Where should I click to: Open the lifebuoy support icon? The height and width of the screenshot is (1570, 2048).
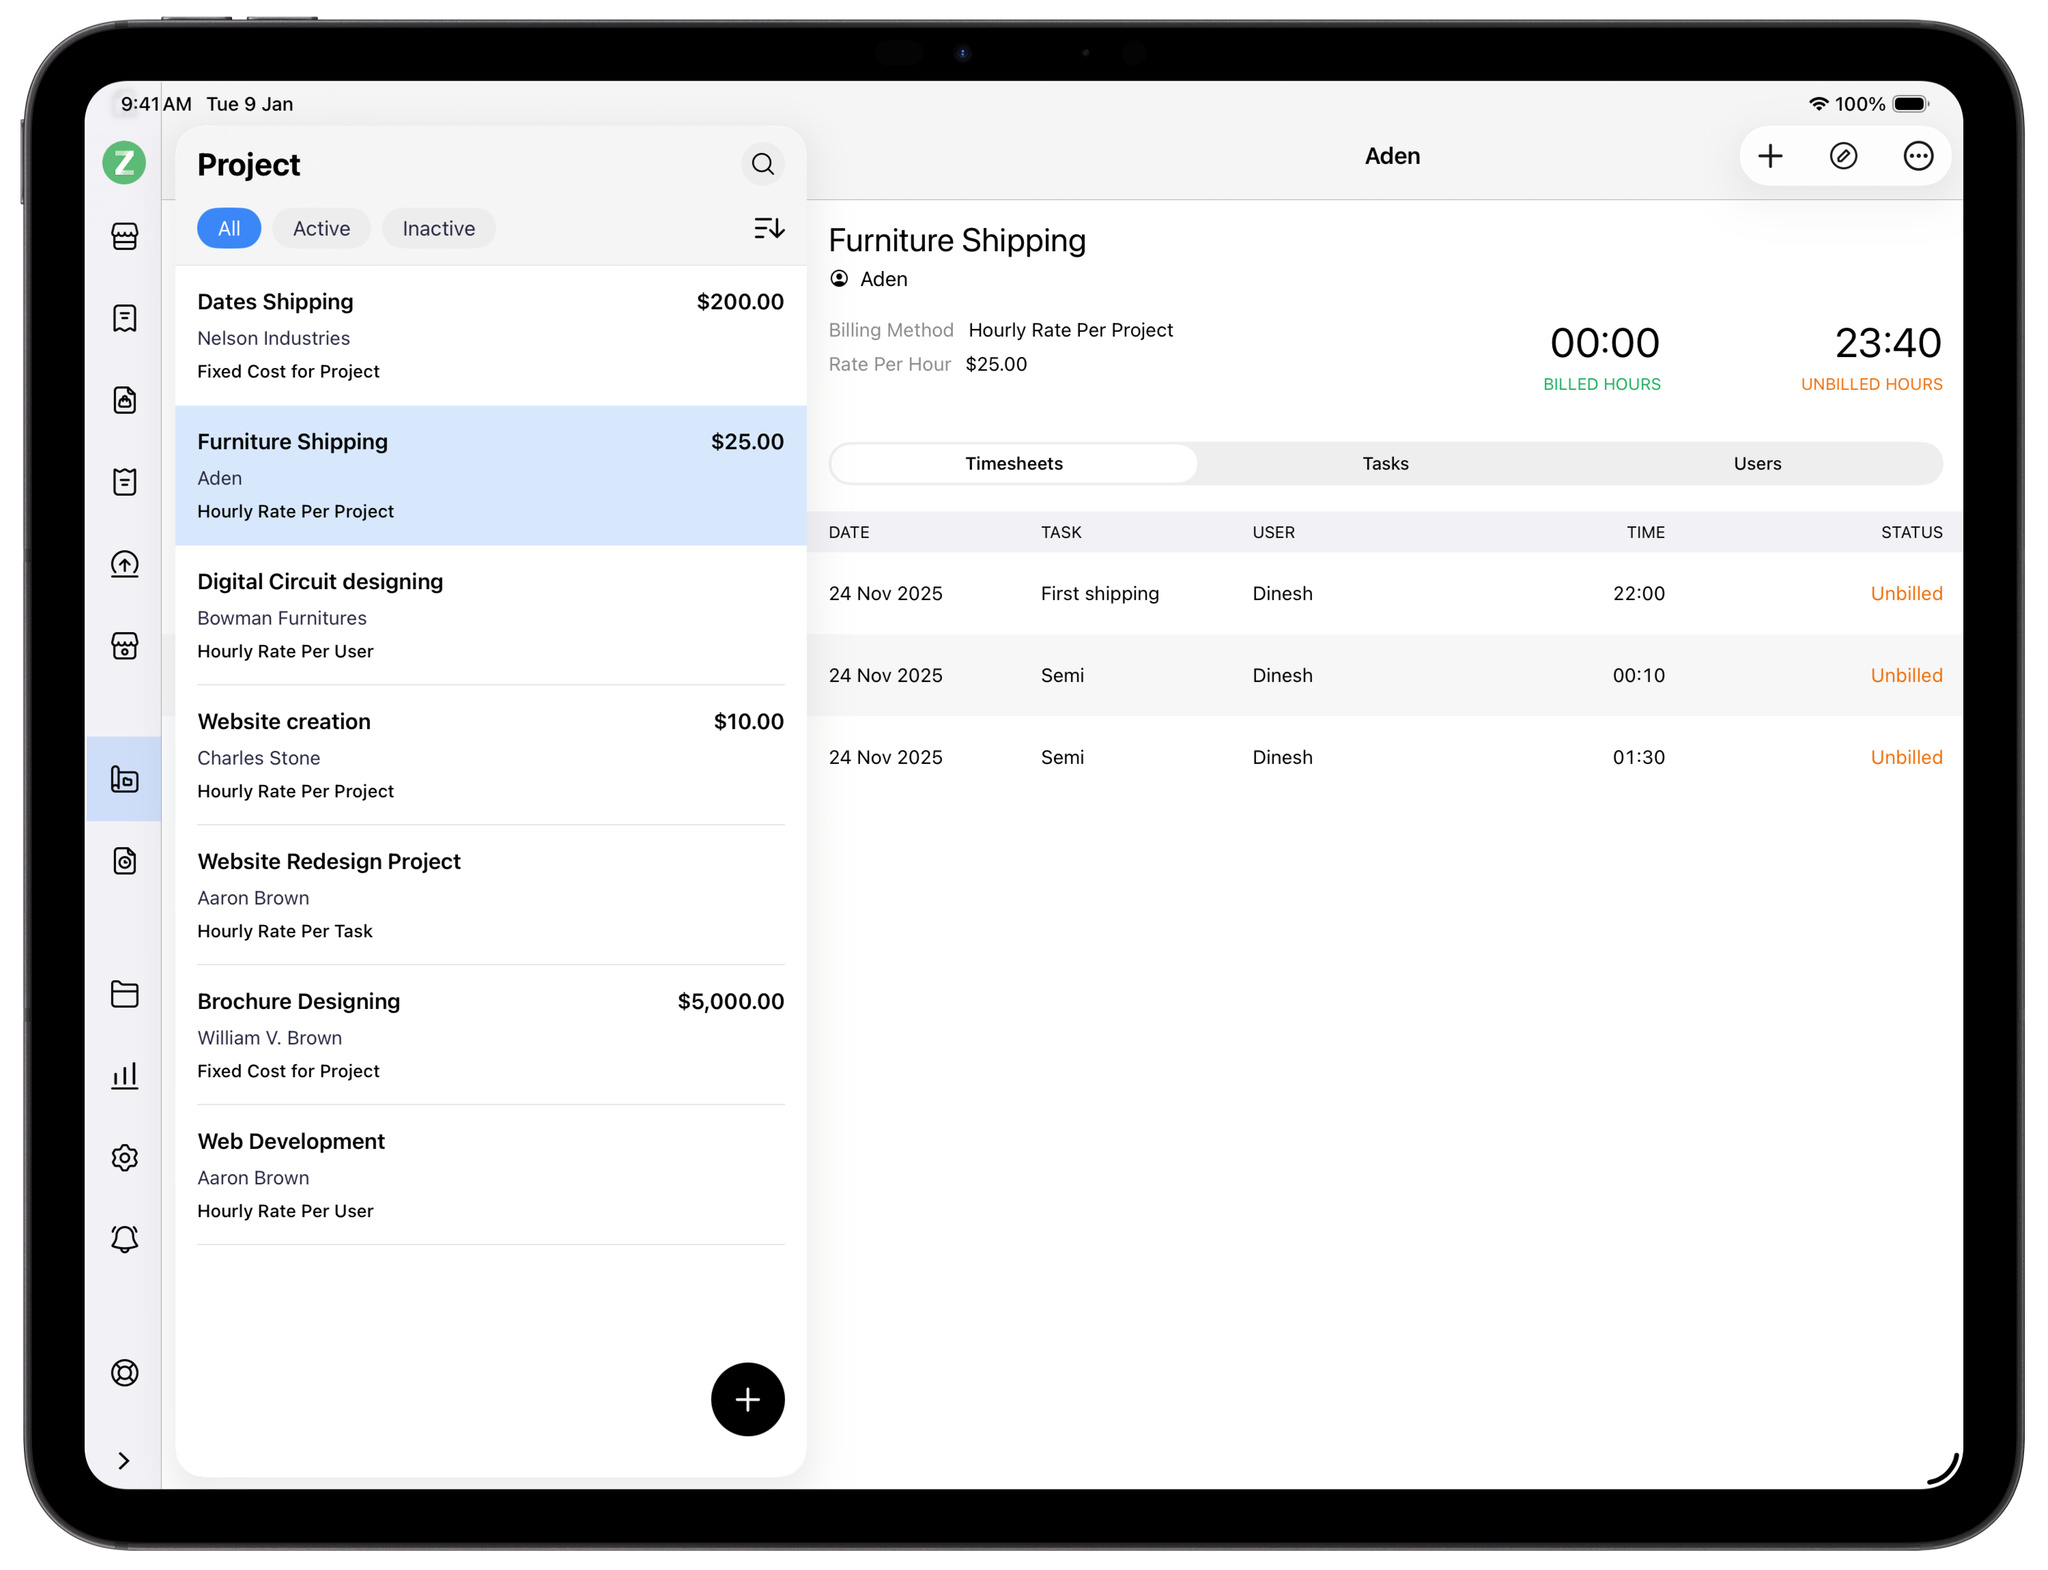pyautogui.click(x=124, y=1373)
